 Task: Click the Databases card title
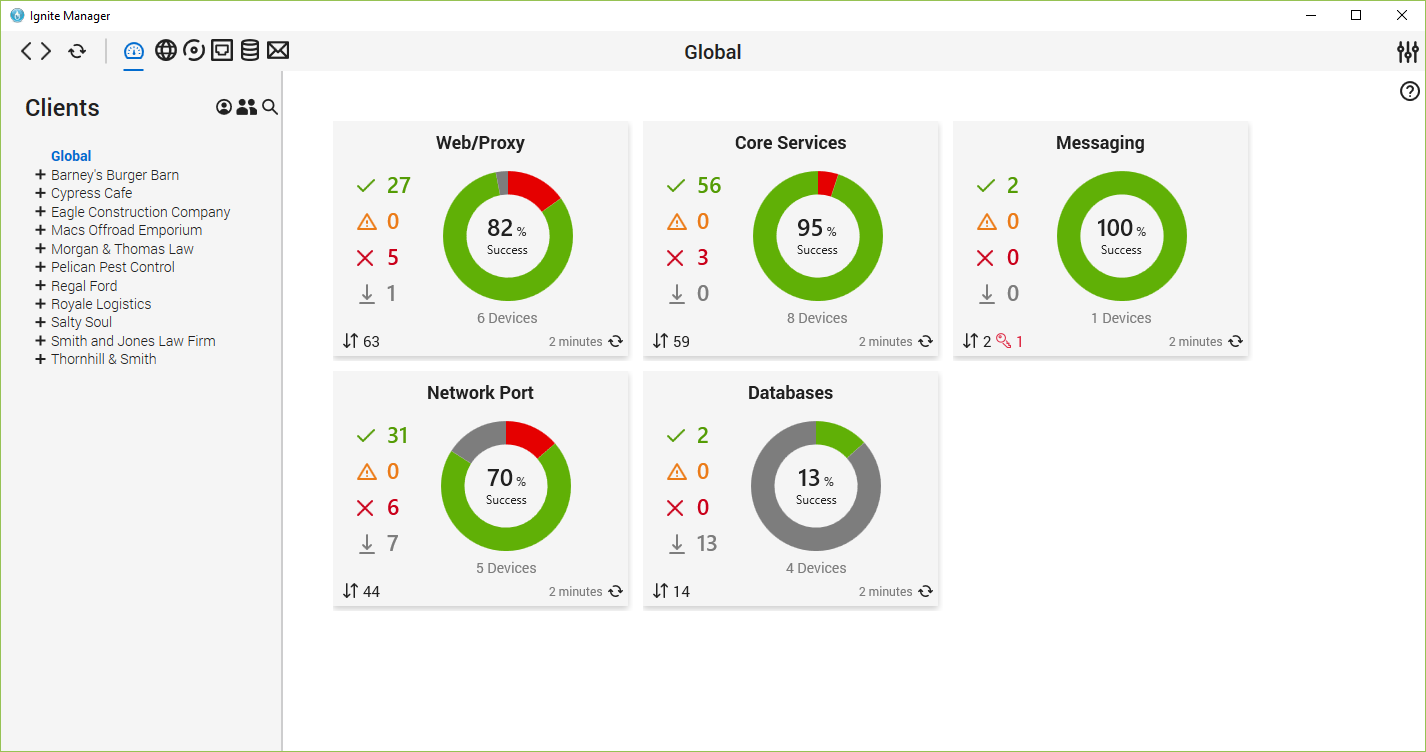tap(790, 393)
